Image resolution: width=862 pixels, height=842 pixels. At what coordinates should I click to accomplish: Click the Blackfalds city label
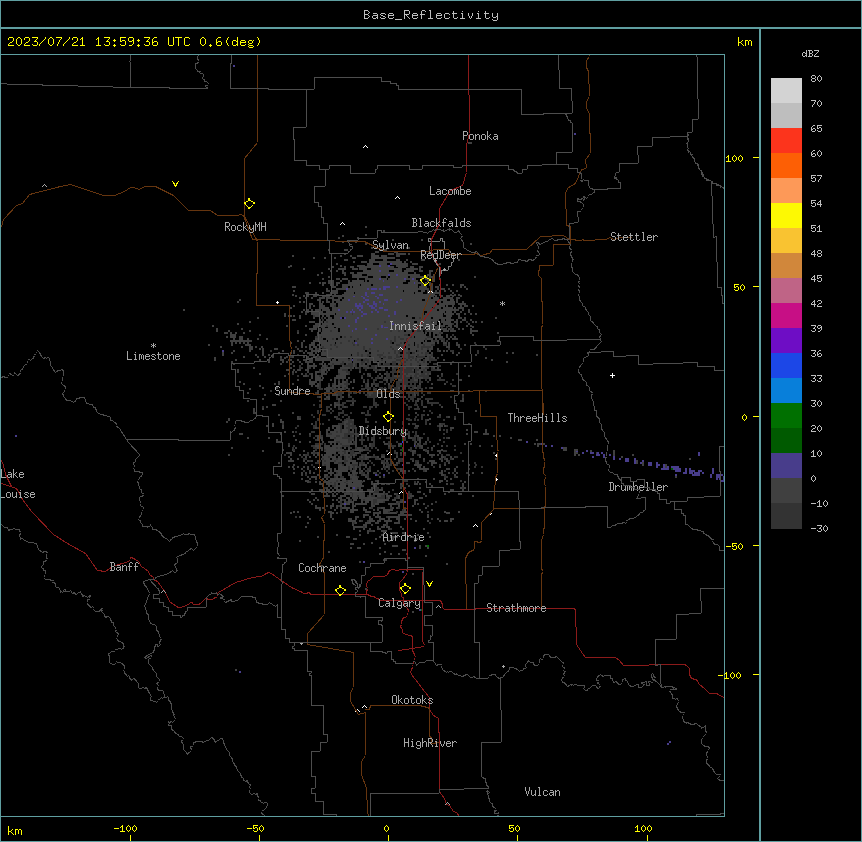[x=441, y=223]
